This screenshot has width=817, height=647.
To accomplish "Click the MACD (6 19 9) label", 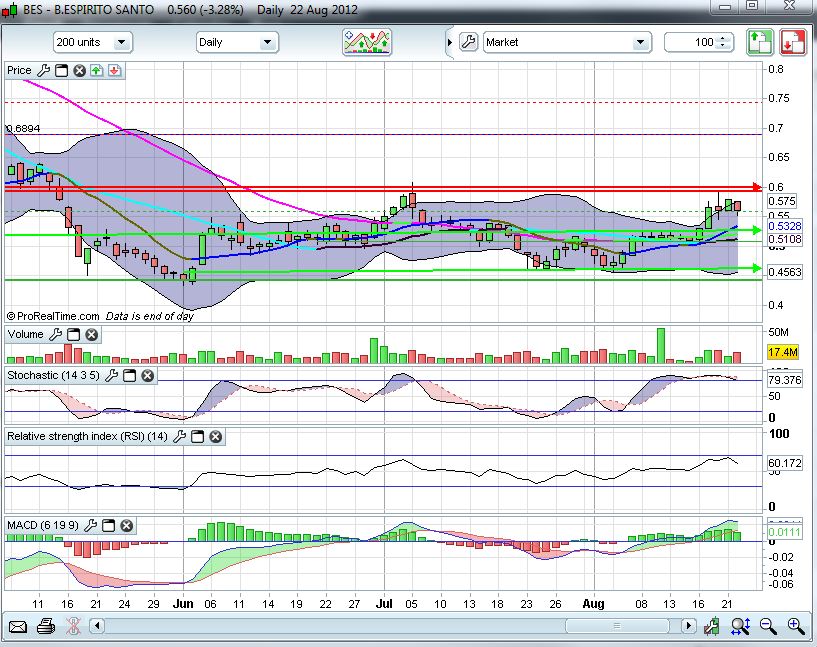I will [x=43, y=525].
